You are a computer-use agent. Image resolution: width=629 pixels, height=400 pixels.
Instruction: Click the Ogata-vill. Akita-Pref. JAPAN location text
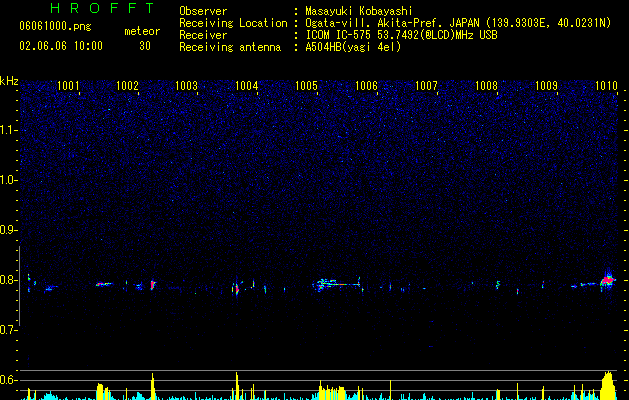458,23
